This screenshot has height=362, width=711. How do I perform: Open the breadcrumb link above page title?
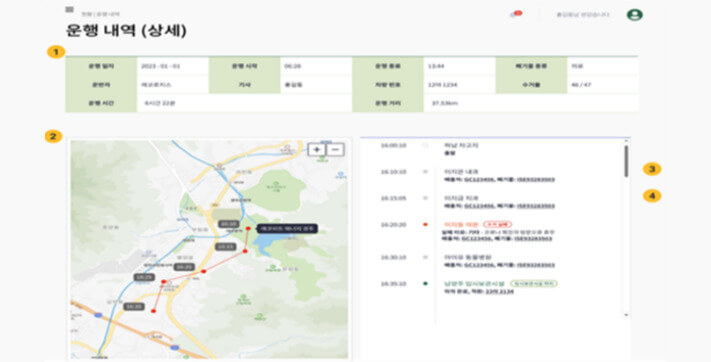[x=100, y=14]
